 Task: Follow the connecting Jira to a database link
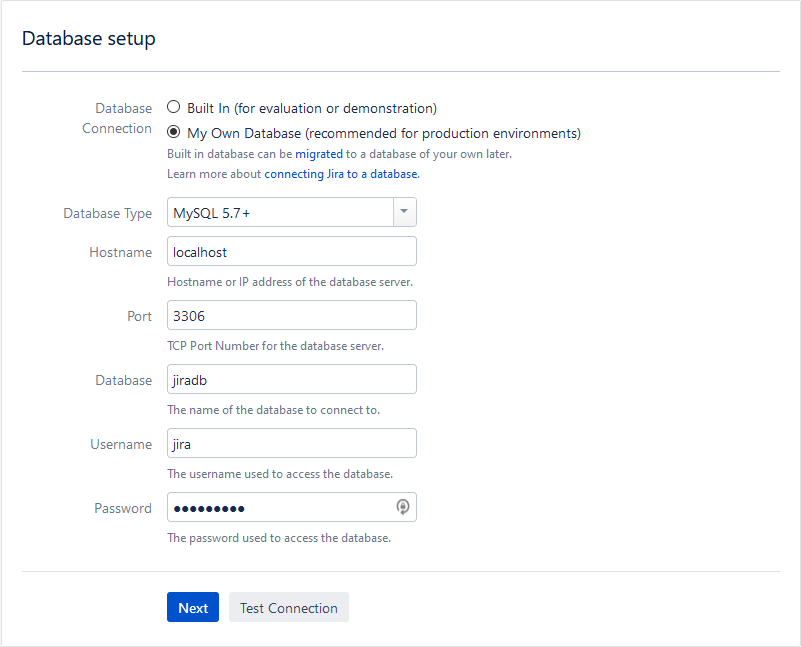341,173
